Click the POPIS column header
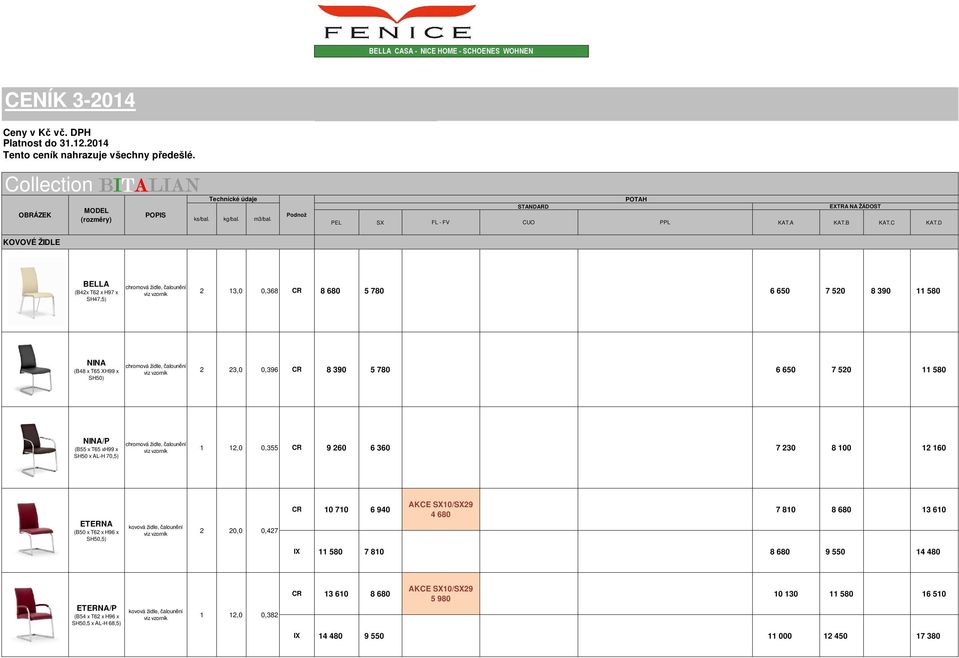 [155, 215]
